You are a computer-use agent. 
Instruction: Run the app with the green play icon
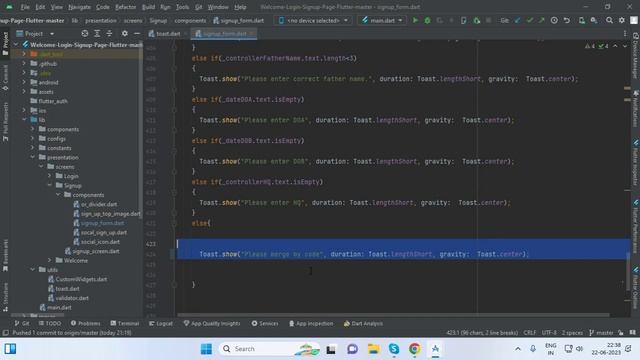tap(415, 20)
